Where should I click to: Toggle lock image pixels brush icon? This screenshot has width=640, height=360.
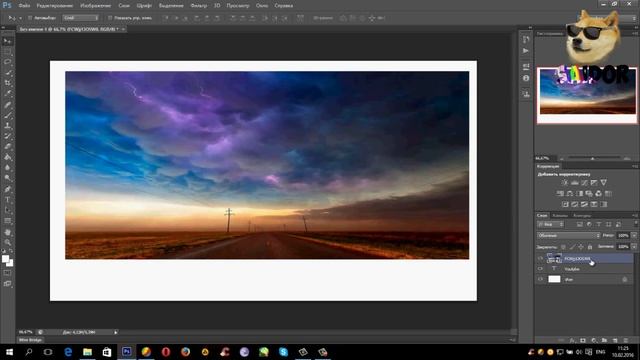coord(572,247)
